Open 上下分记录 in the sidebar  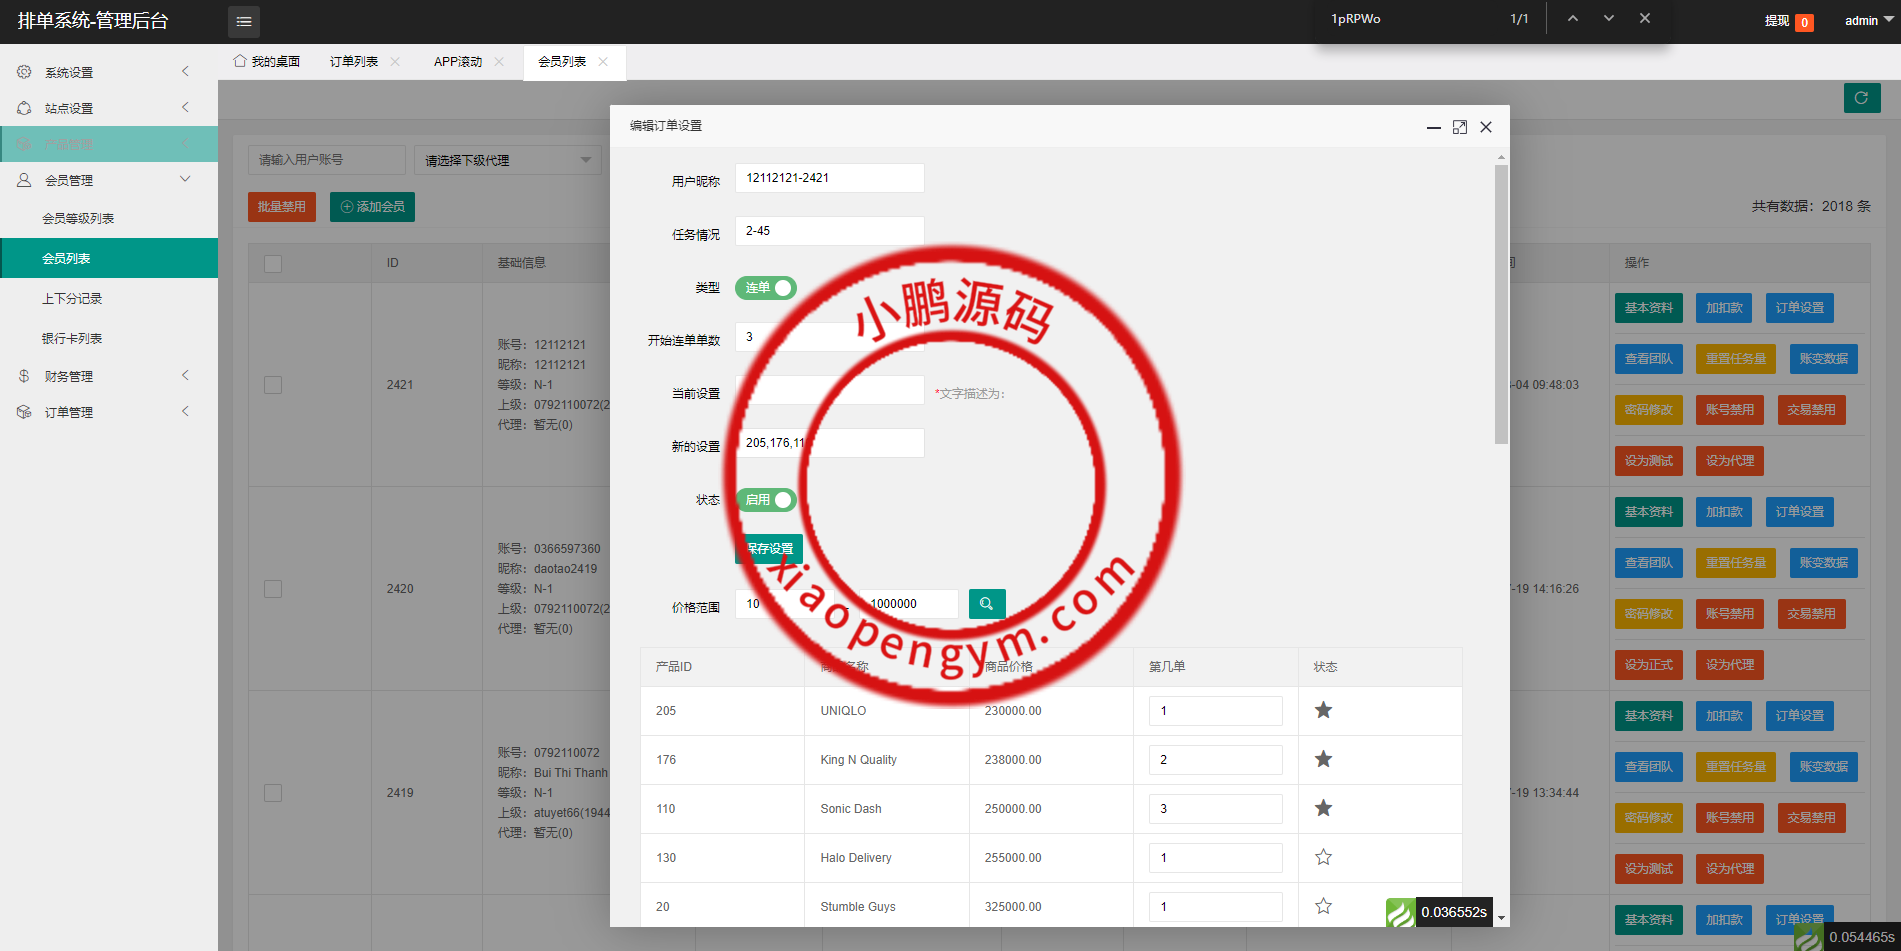point(72,298)
